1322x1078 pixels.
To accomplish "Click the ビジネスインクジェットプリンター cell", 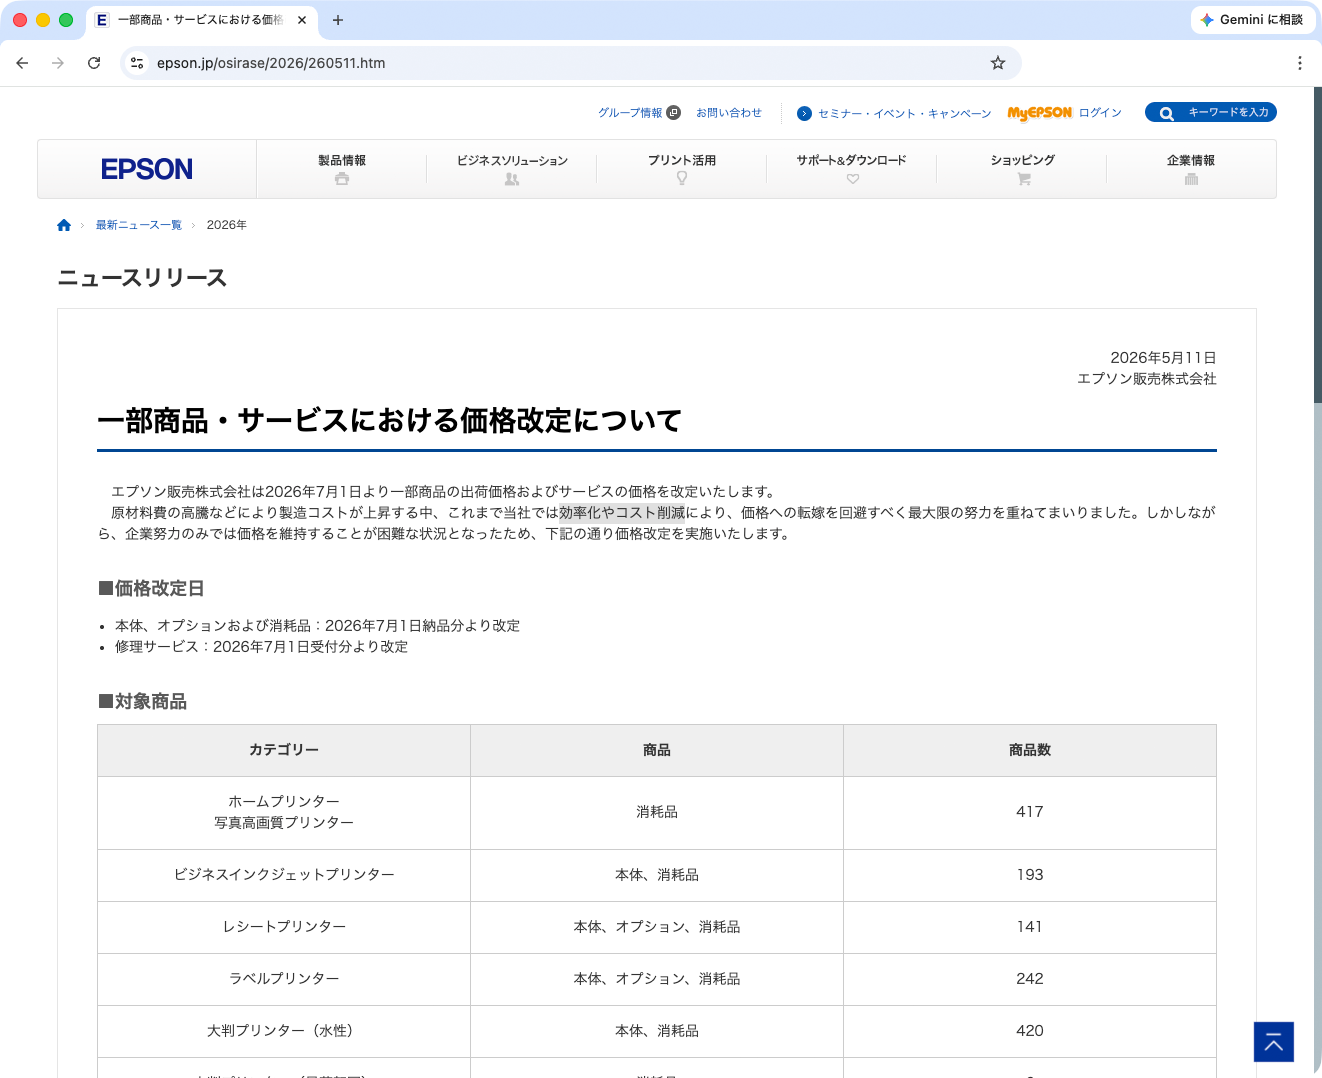I will tap(284, 875).
